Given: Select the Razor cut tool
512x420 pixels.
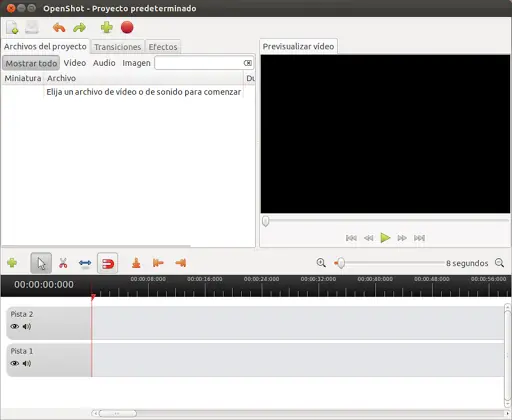Looking at the screenshot, I should (x=63, y=263).
